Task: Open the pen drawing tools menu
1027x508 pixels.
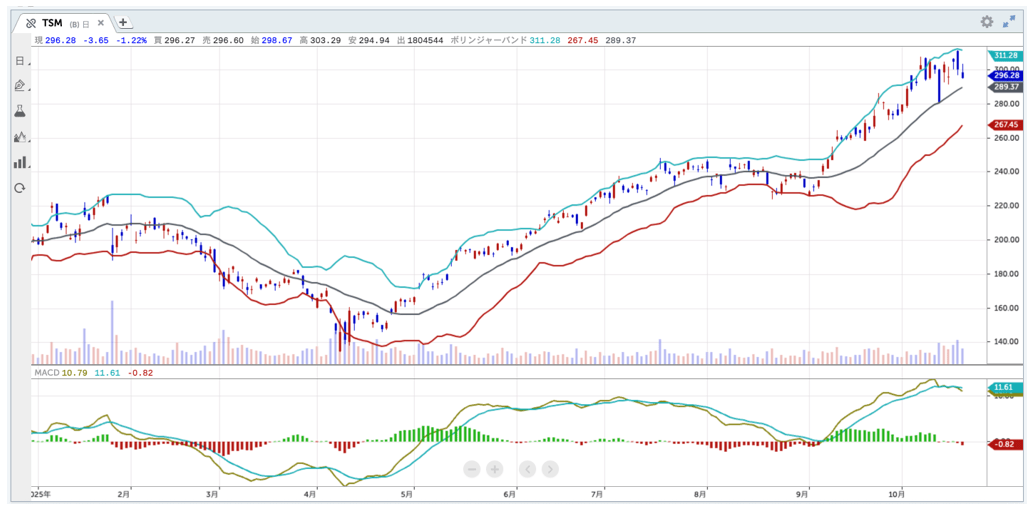Action: pos(19,86)
